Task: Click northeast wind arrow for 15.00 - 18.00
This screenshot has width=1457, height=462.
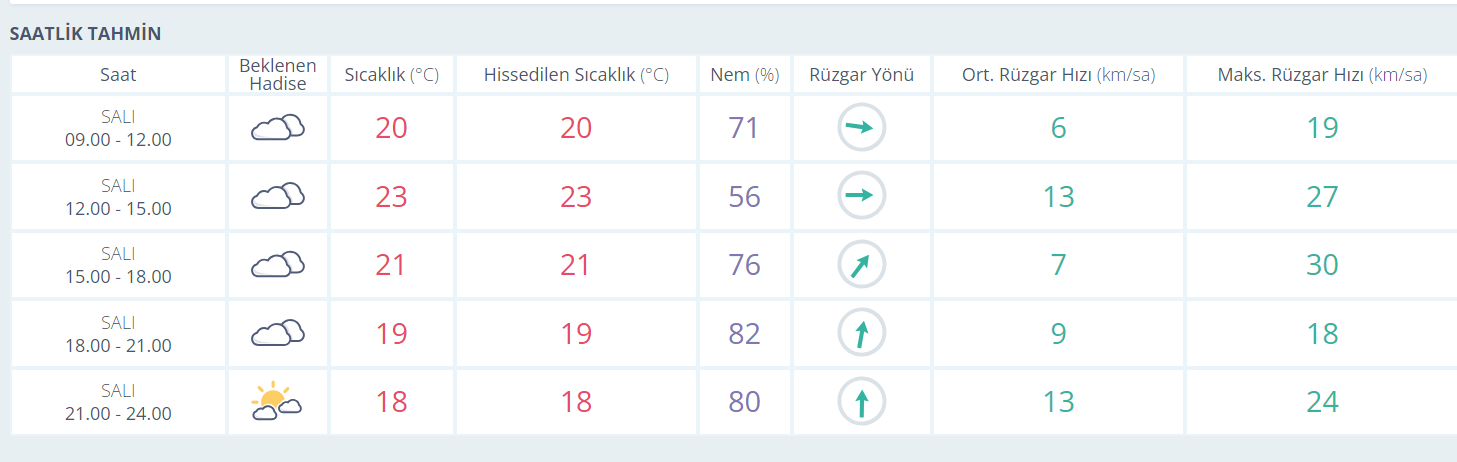Action: [x=861, y=264]
